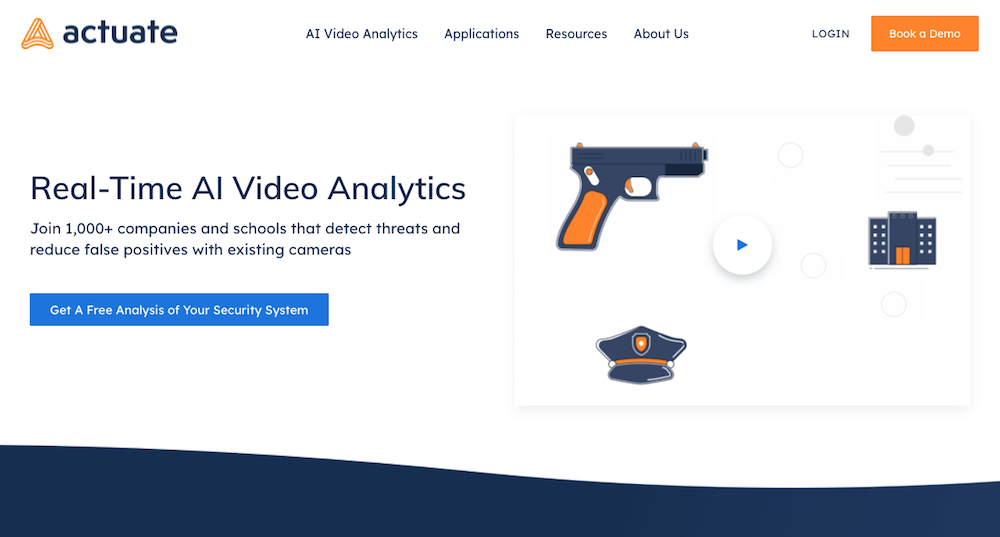Image resolution: width=1000 pixels, height=537 pixels.
Task: Click the Actuate logo icon
Action: click(x=37, y=34)
